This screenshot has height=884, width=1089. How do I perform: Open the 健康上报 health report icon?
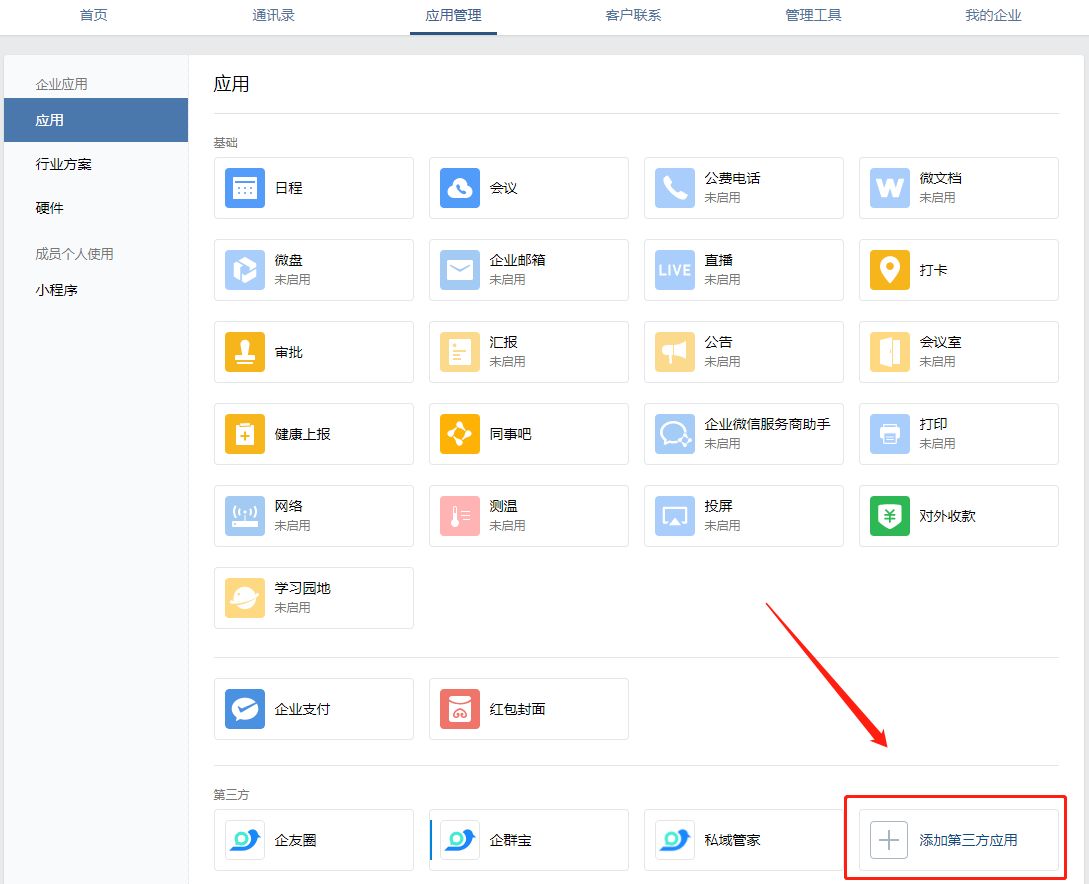[x=245, y=434]
